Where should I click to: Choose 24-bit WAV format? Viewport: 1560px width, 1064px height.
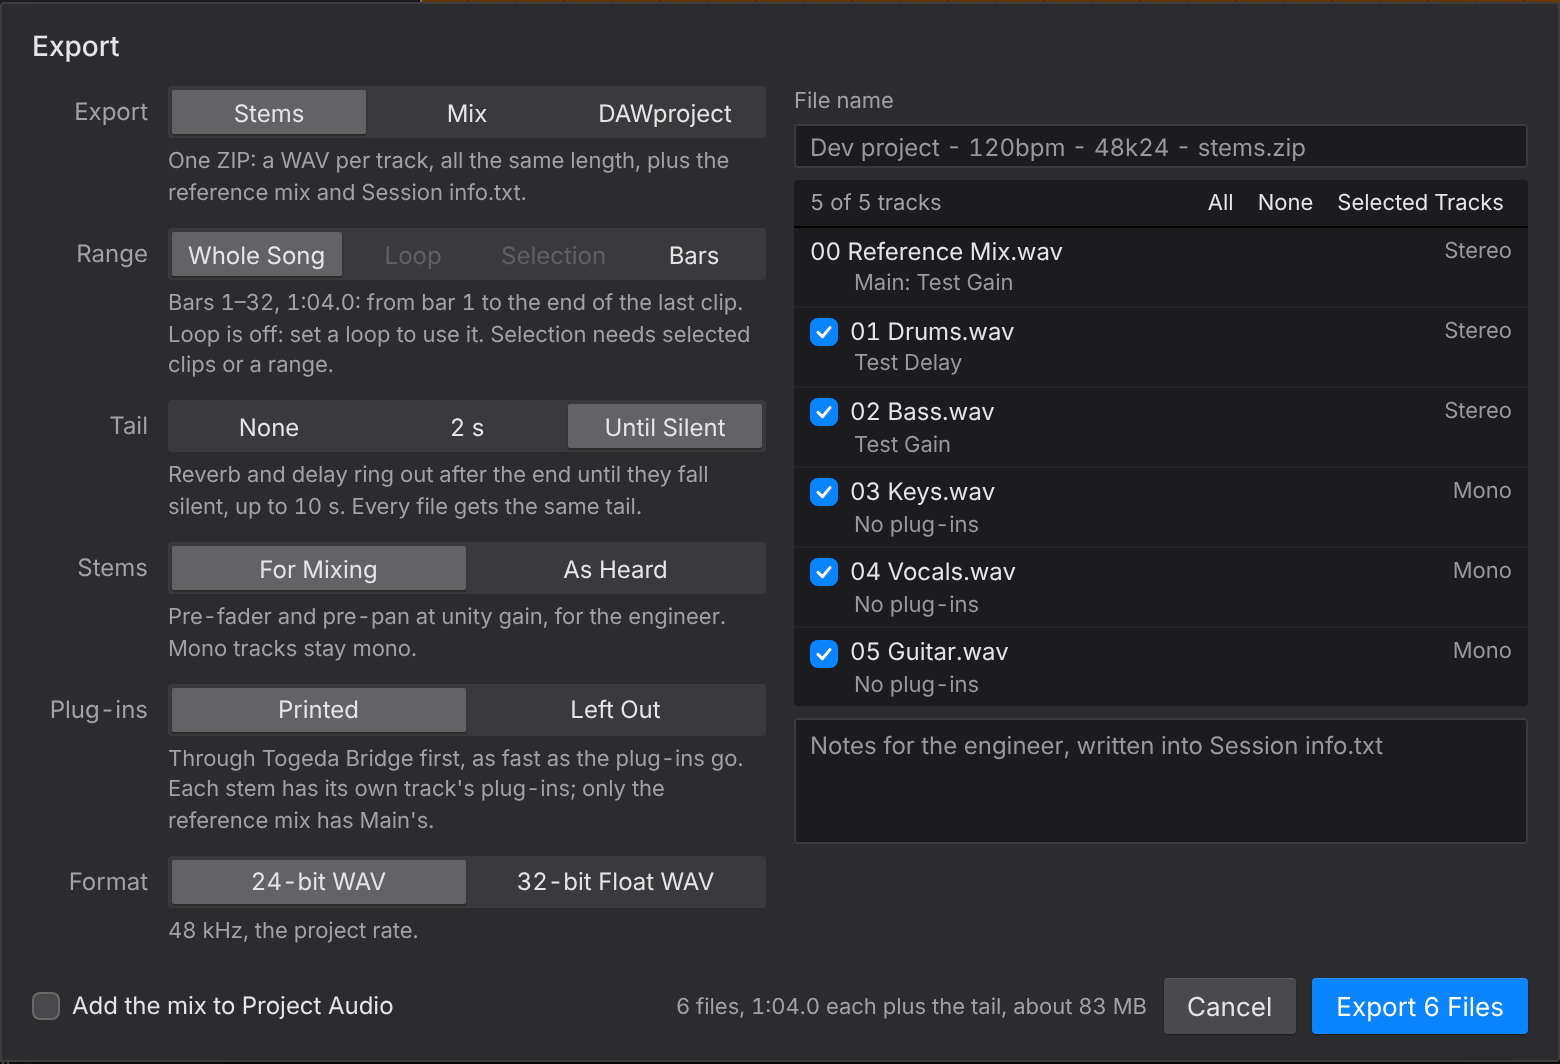click(319, 881)
